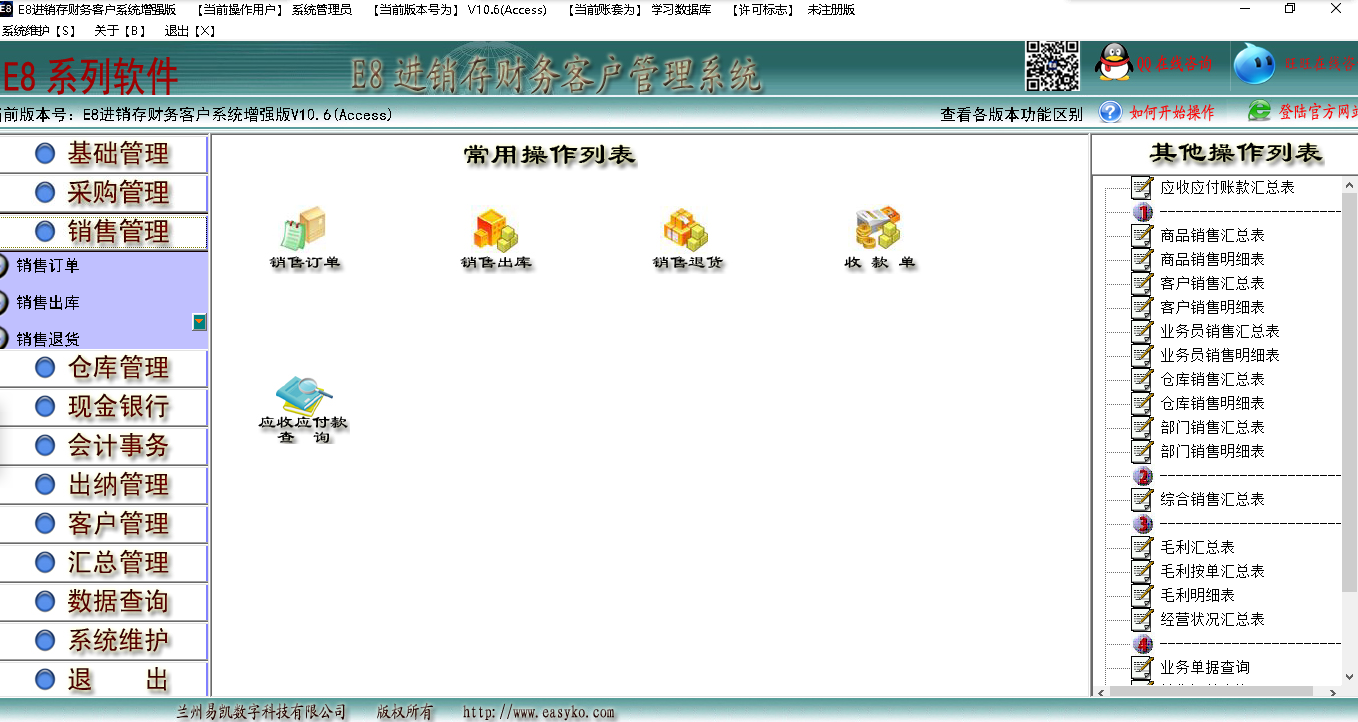The image size is (1358, 722).
Task: Open the 销售出库 icon in common operations
Action: tap(496, 239)
